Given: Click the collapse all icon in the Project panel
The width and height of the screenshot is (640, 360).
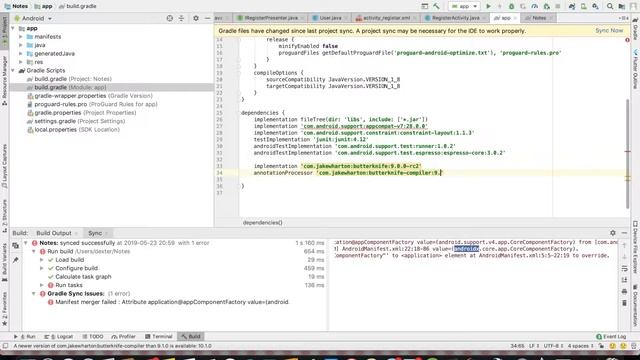Looking at the screenshot, I should 181,18.
